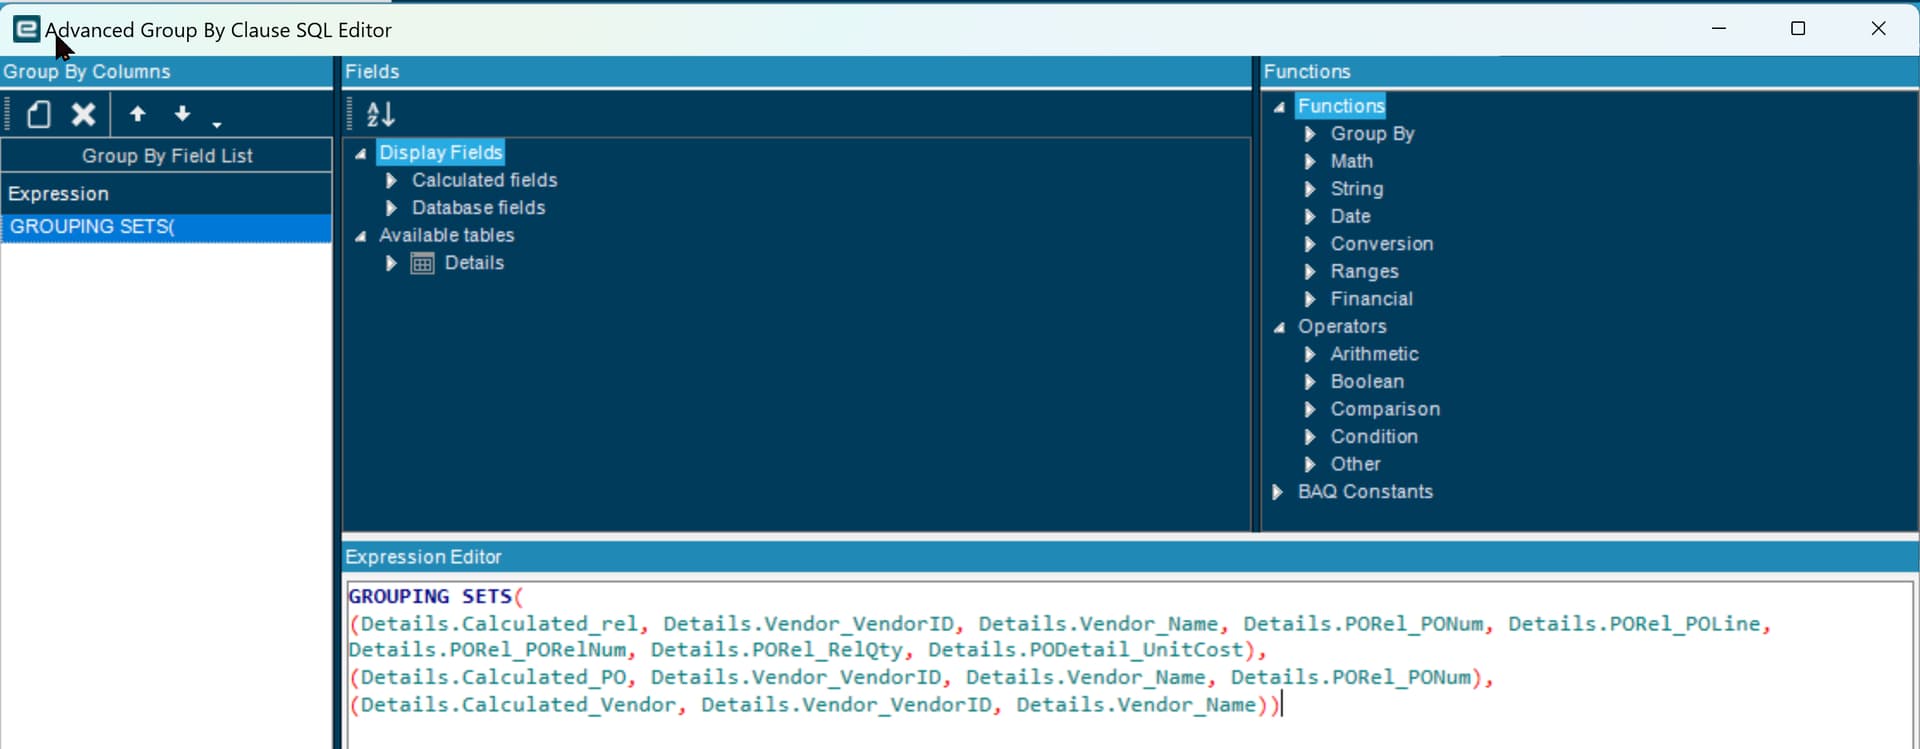This screenshot has width=1920, height=749.
Task: Move the expression up with arrow icon
Action: (x=138, y=114)
